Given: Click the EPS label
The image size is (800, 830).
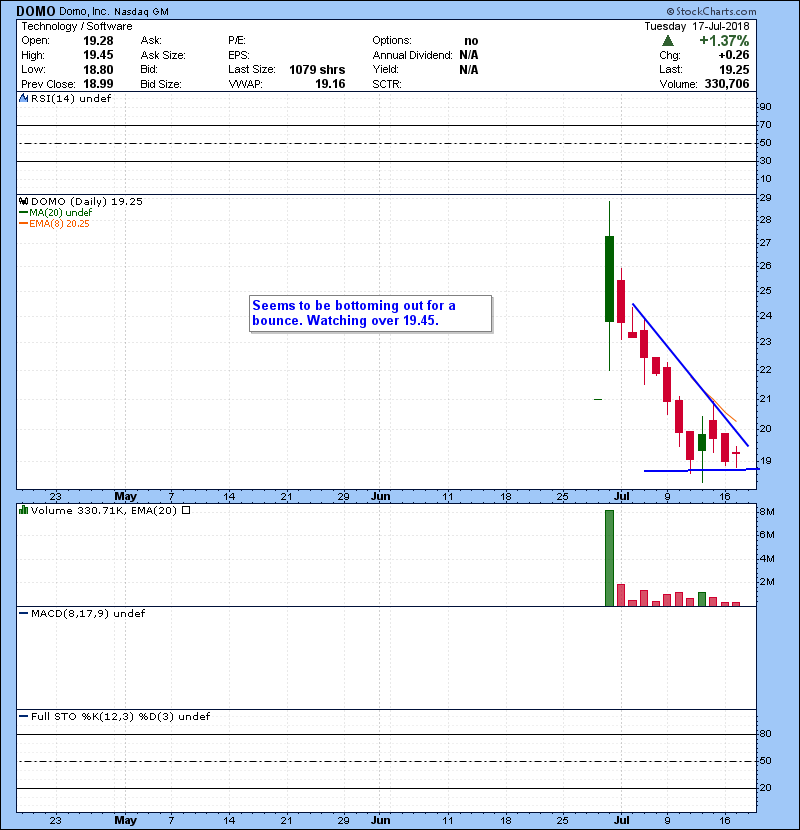Looking at the screenshot, I should (239, 55).
